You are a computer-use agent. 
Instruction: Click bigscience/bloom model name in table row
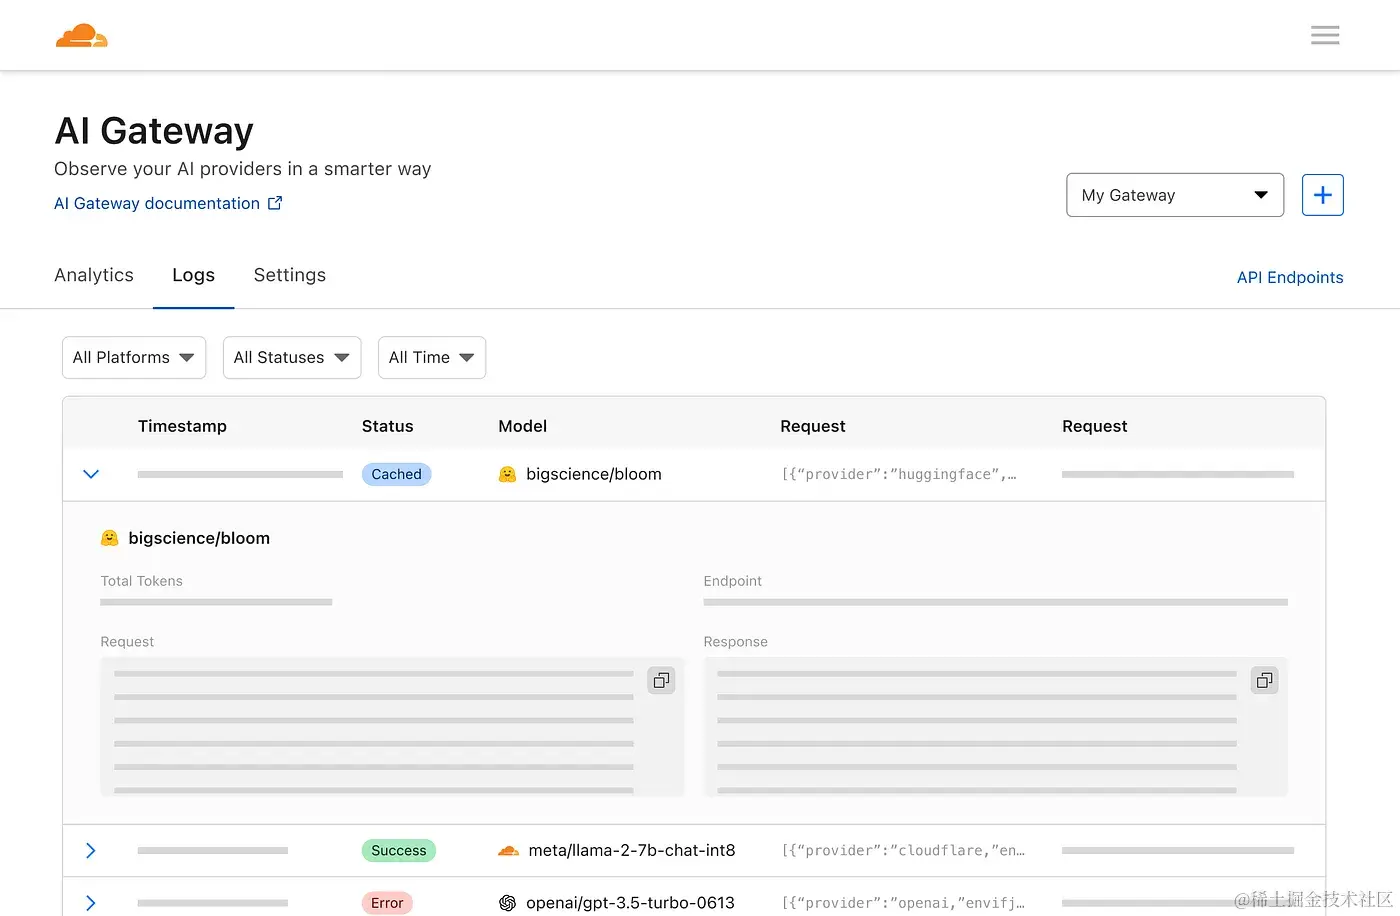click(594, 474)
